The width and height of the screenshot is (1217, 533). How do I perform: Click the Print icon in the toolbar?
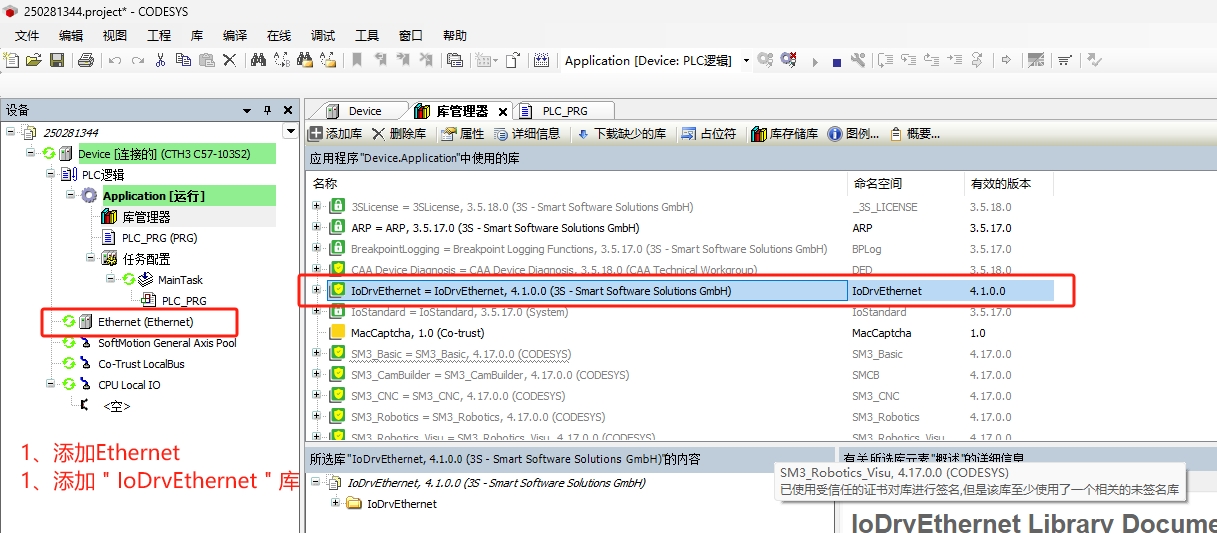coord(85,61)
